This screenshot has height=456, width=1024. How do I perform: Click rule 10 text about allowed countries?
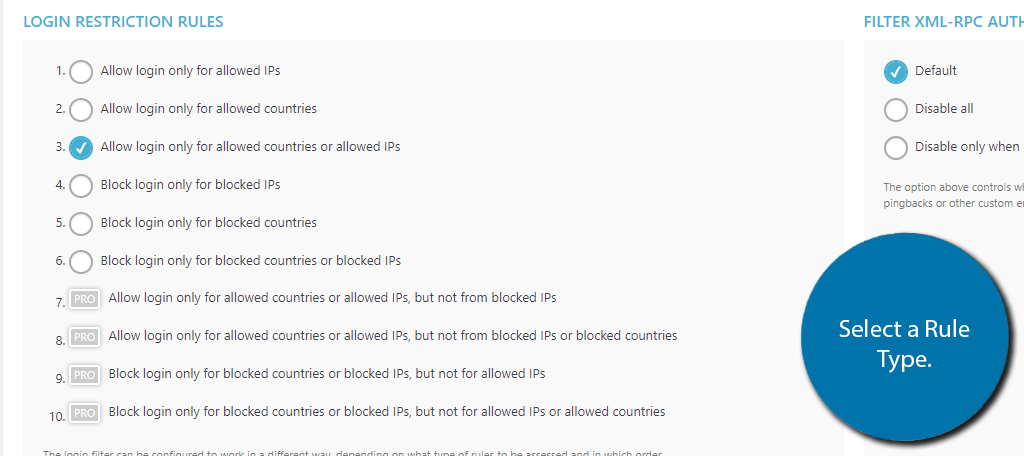387,412
